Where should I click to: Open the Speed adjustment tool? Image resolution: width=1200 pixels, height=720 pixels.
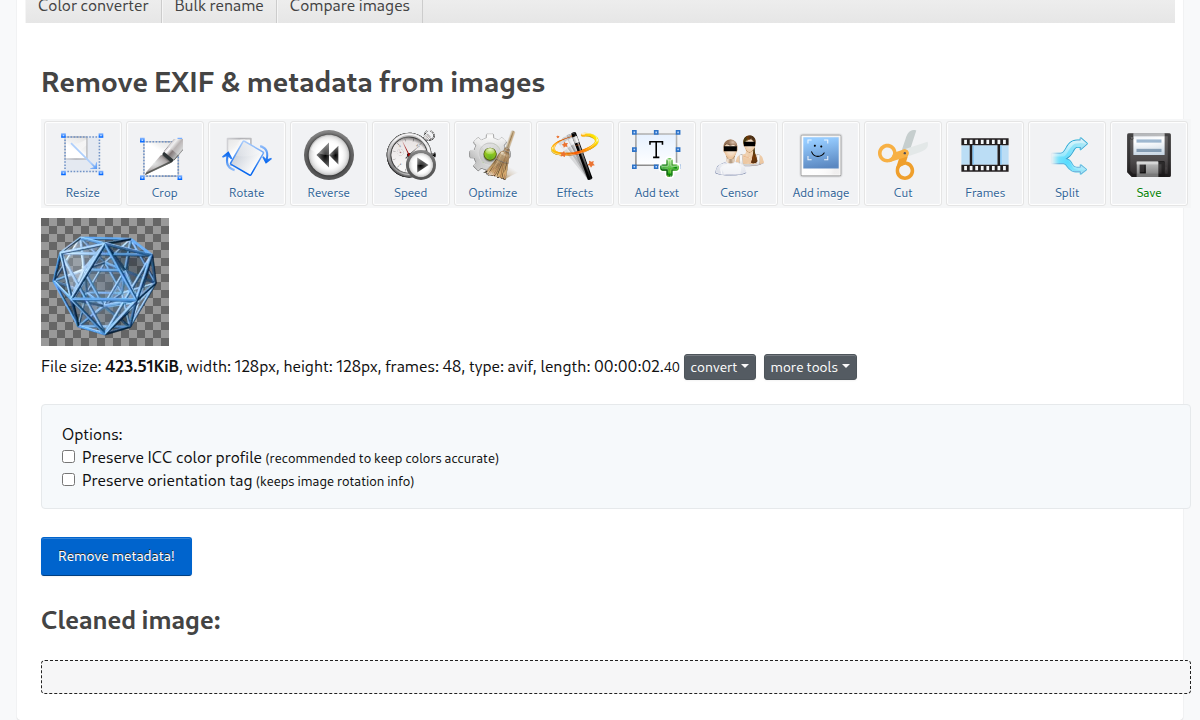pyautogui.click(x=411, y=164)
